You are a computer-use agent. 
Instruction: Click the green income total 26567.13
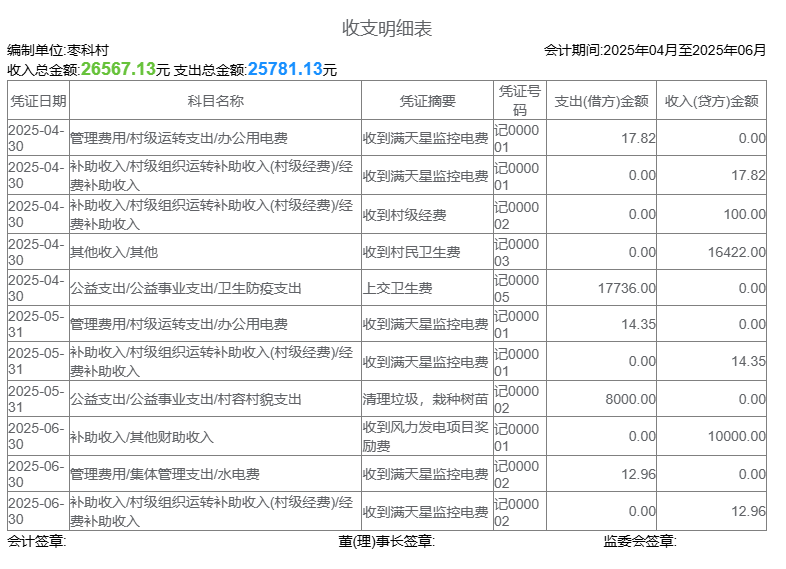pos(118,69)
